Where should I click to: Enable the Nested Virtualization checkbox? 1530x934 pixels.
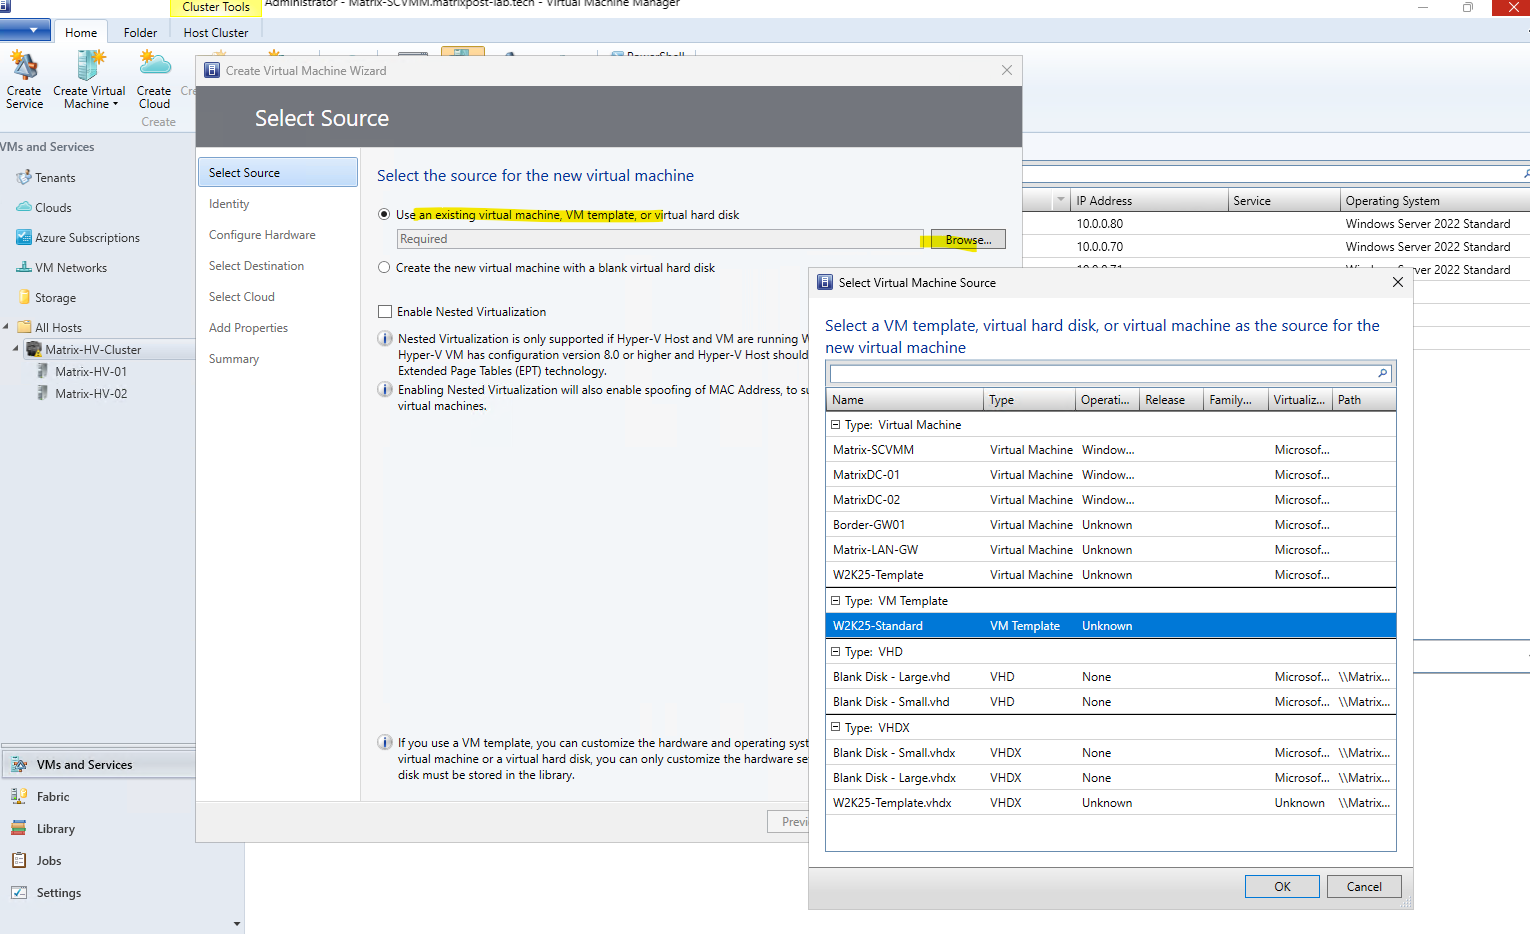click(x=385, y=312)
